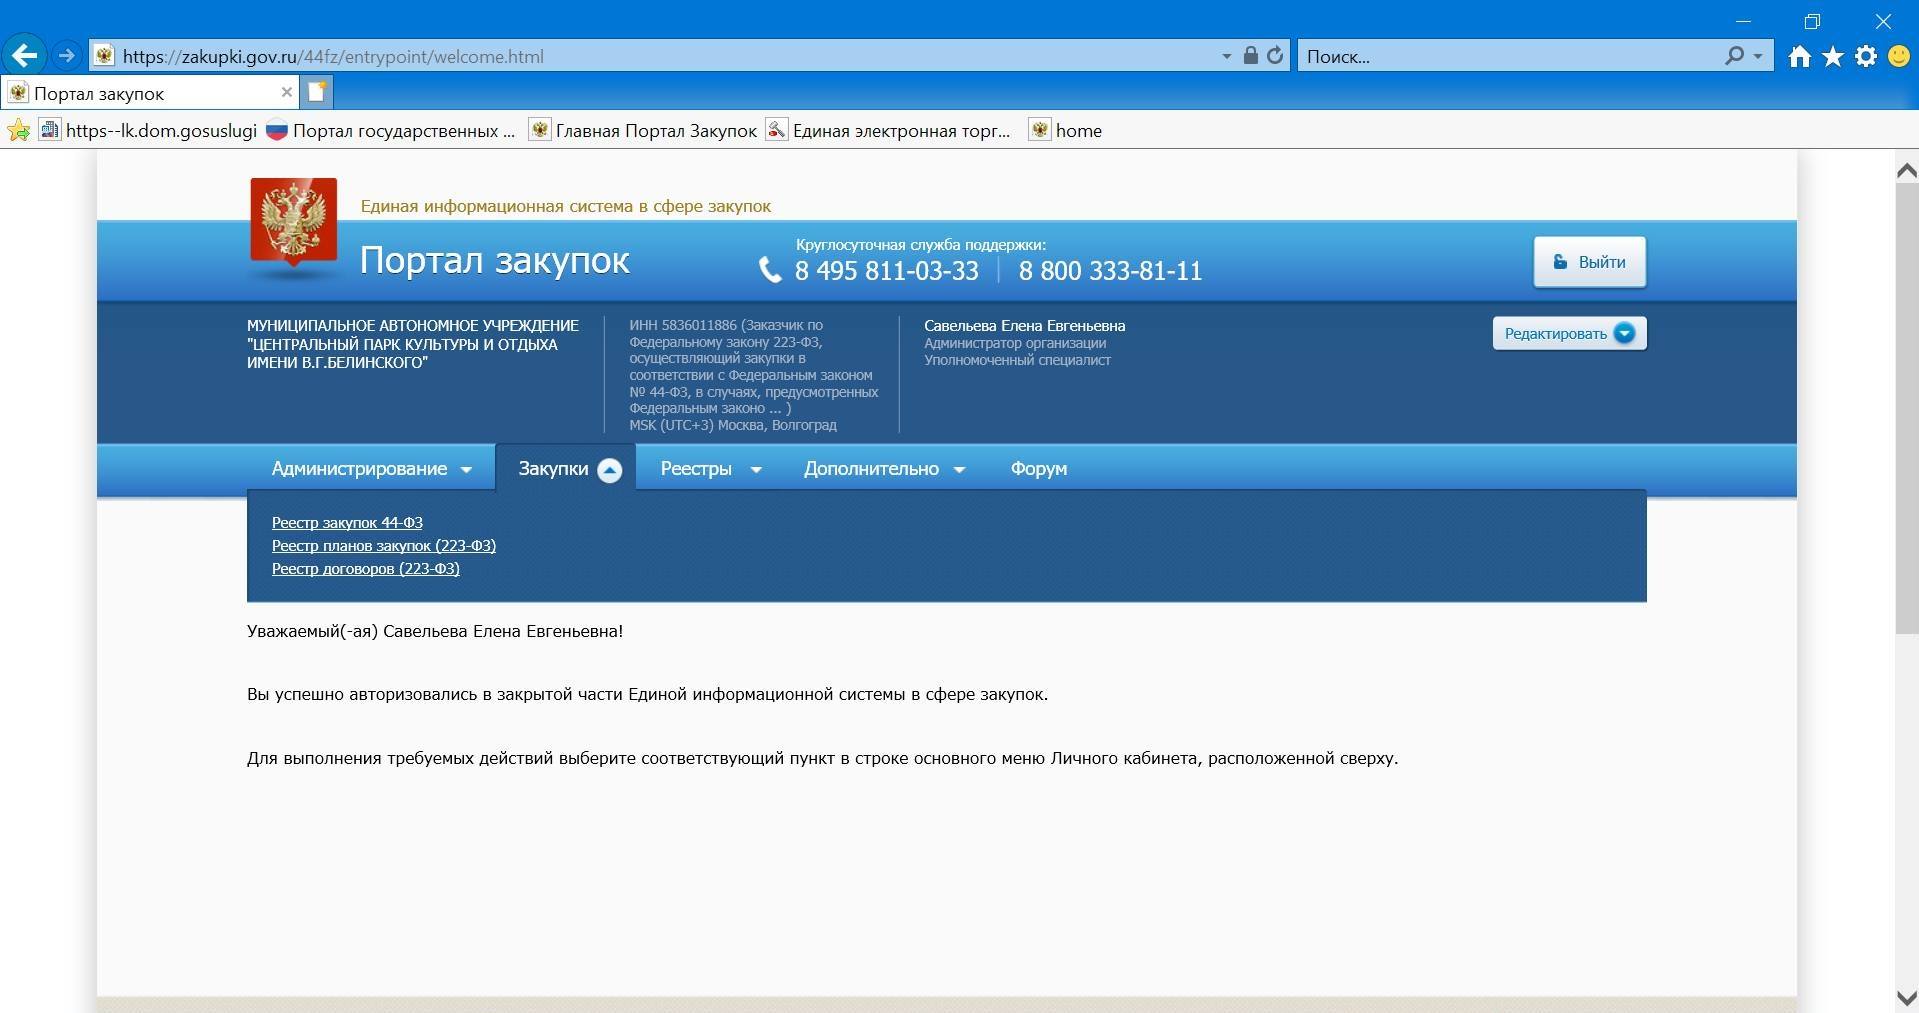This screenshot has height=1013, width=1919.
Task: Close the Портал закупок tab
Action: click(x=287, y=92)
